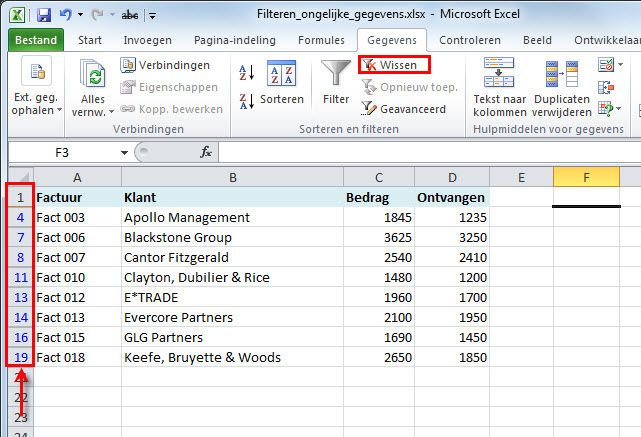The image size is (641, 437).
Task: Select column F header
Action: (x=586, y=177)
